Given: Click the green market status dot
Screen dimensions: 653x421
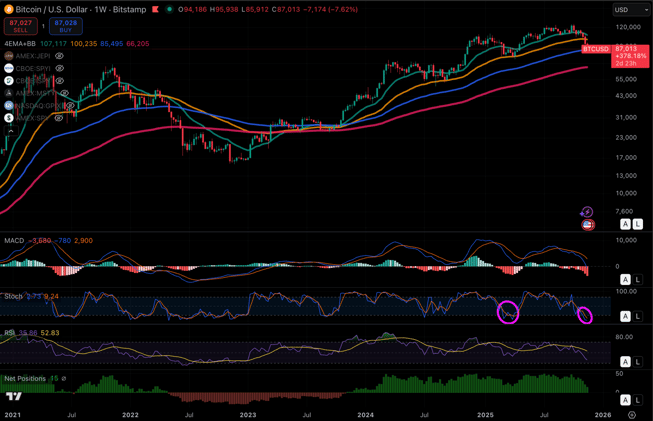Looking at the screenshot, I should pyautogui.click(x=169, y=9).
